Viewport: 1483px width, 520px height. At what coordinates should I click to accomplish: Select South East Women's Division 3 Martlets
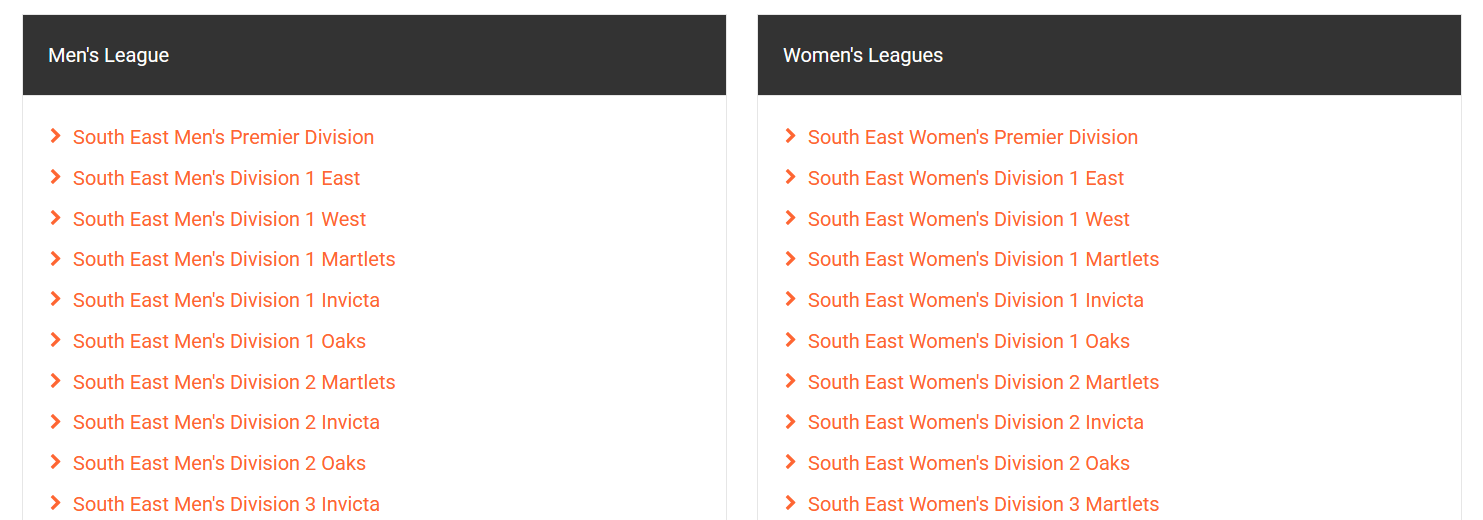tap(983, 504)
